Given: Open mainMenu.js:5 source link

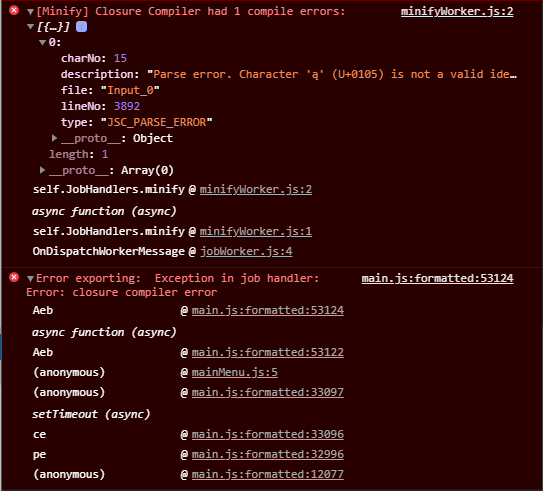Looking at the screenshot, I should 234,372.
